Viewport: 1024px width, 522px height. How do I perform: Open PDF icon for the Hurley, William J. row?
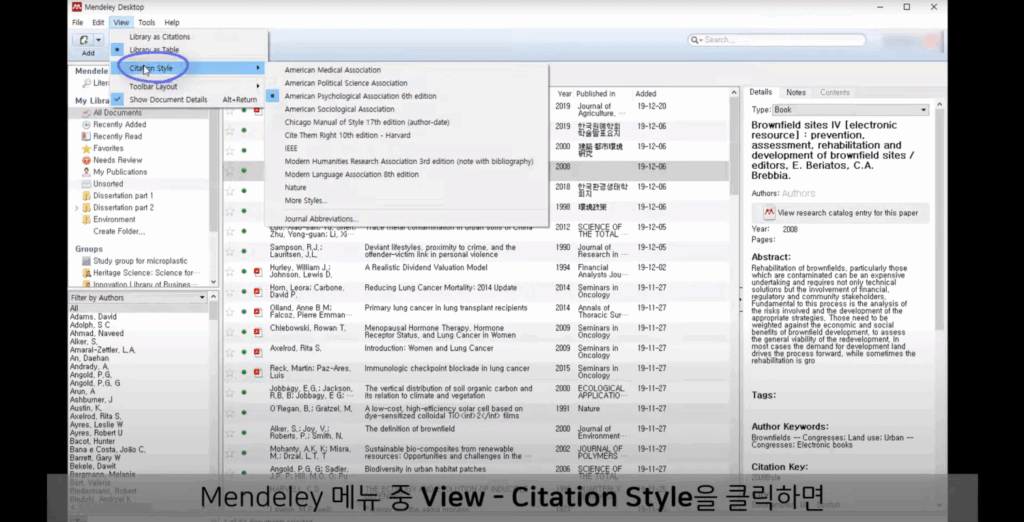pos(257,271)
